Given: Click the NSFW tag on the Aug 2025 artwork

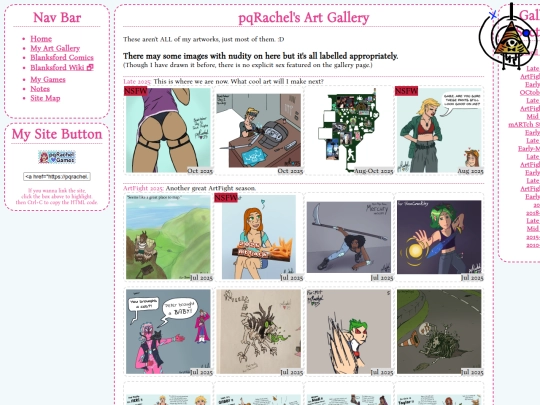Looking at the screenshot, I should (x=406, y=91).
